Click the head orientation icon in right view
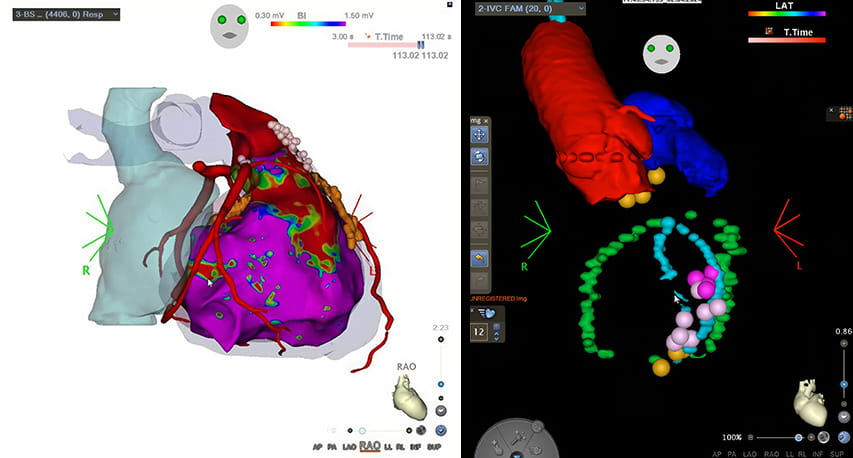The width and height of the screenshot is (853, 458). click(x=661, y=53)
